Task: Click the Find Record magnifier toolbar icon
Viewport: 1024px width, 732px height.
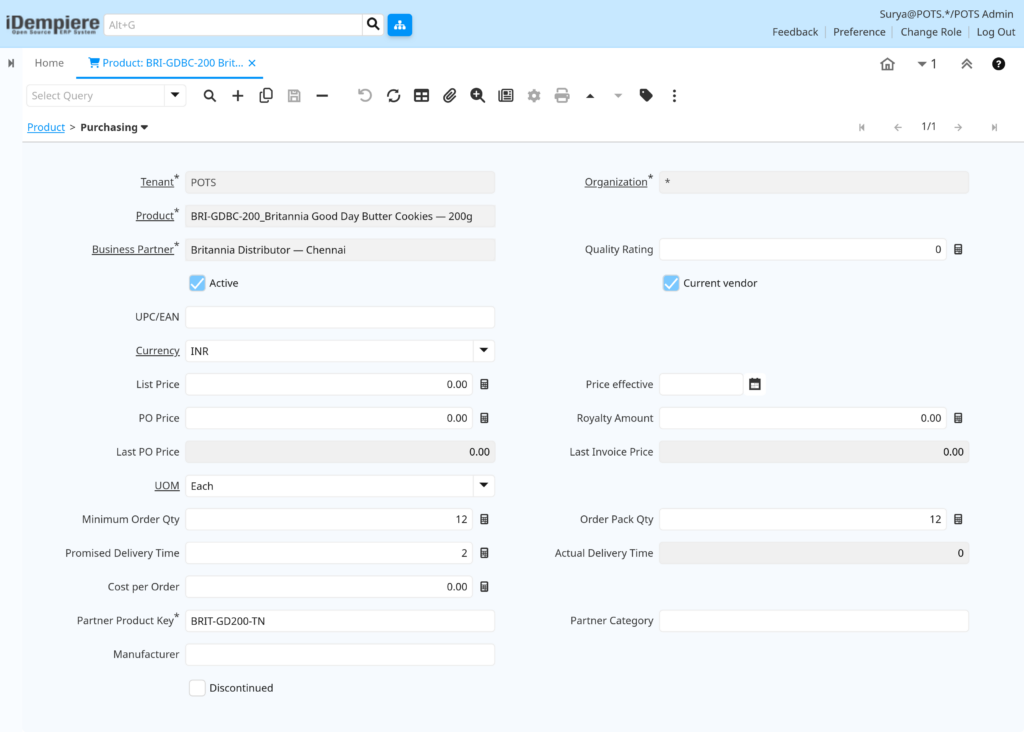Action: pos(210,96)
